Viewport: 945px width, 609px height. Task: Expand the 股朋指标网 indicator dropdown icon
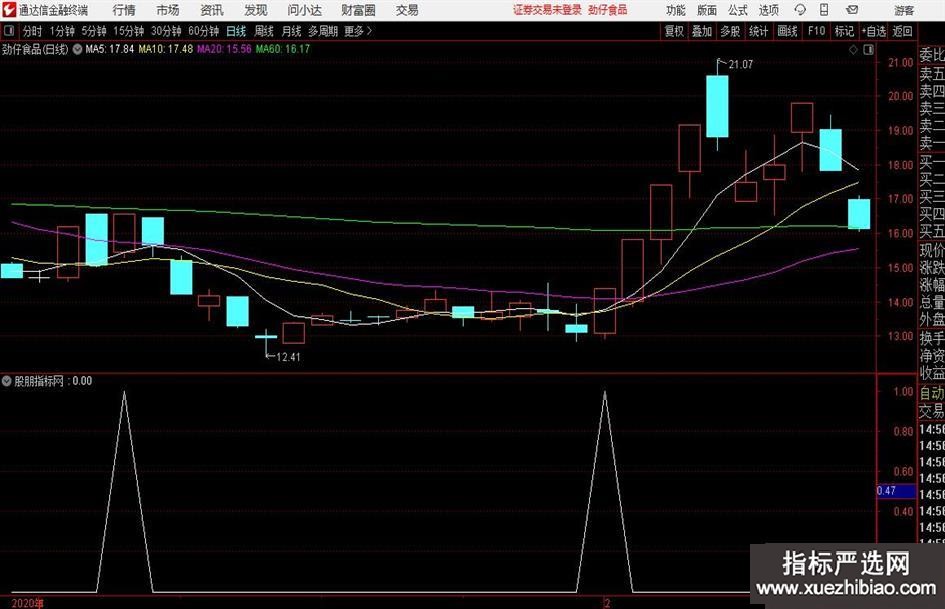[9, 380]
